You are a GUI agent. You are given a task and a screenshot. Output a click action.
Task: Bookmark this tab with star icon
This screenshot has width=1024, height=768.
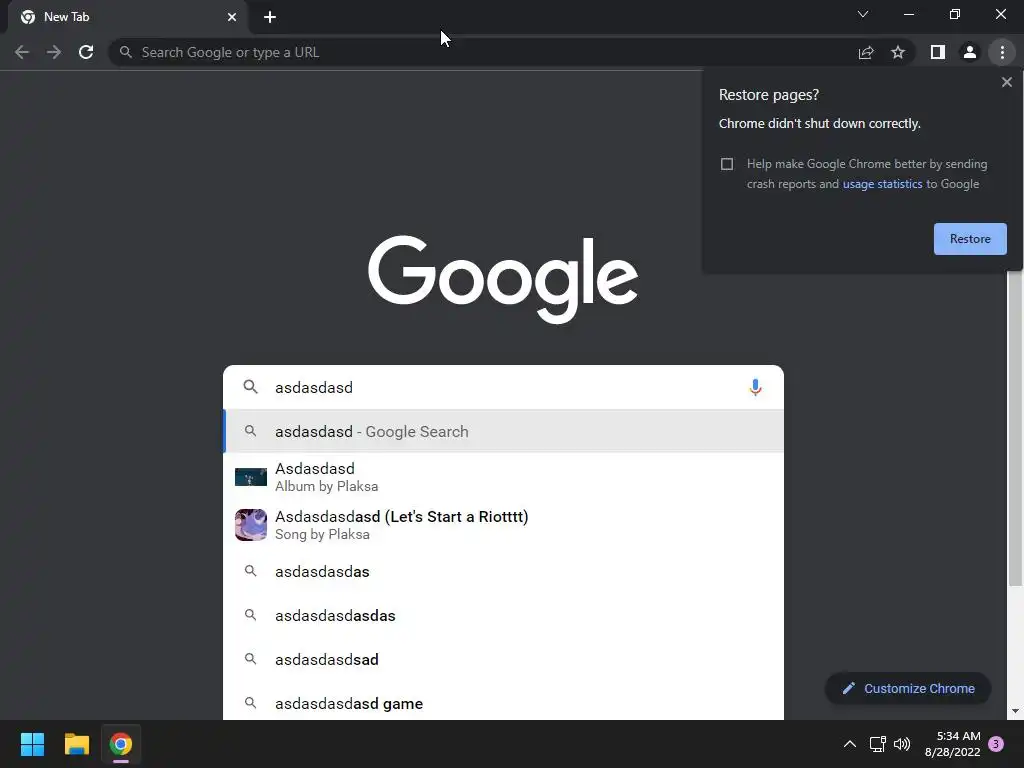(898, 52)
